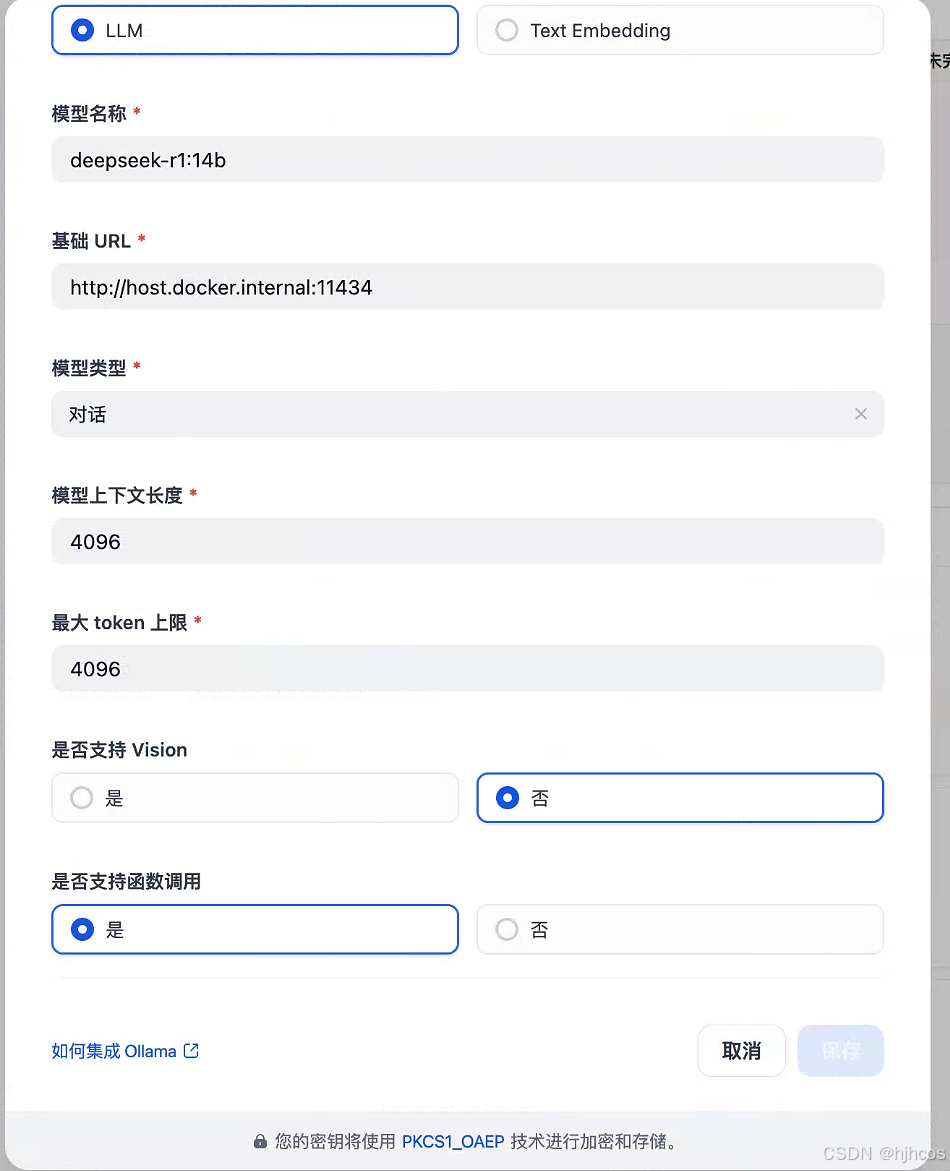Click the 取消 cancel button
Screen dimensions: 950x1171
coord(742,1051)
